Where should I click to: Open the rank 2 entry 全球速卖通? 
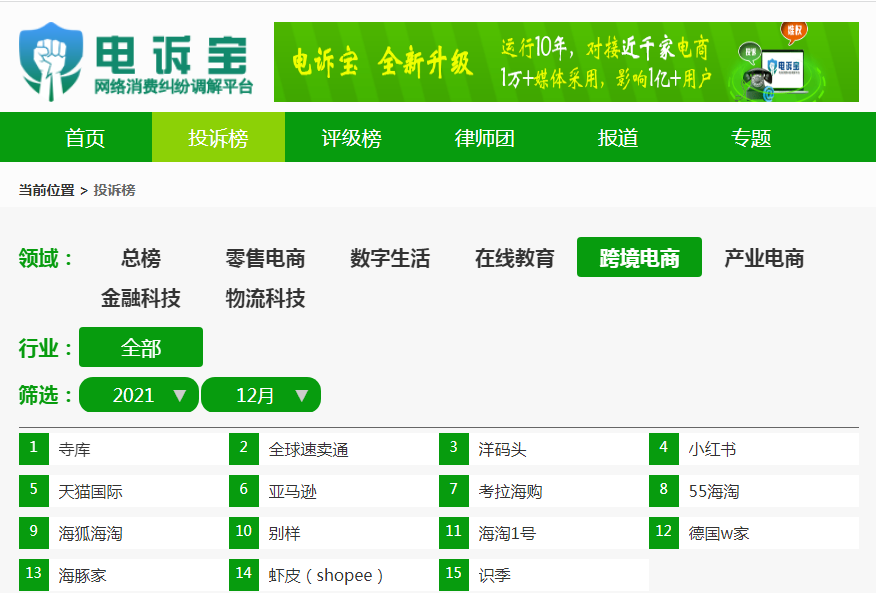(334, 449)
